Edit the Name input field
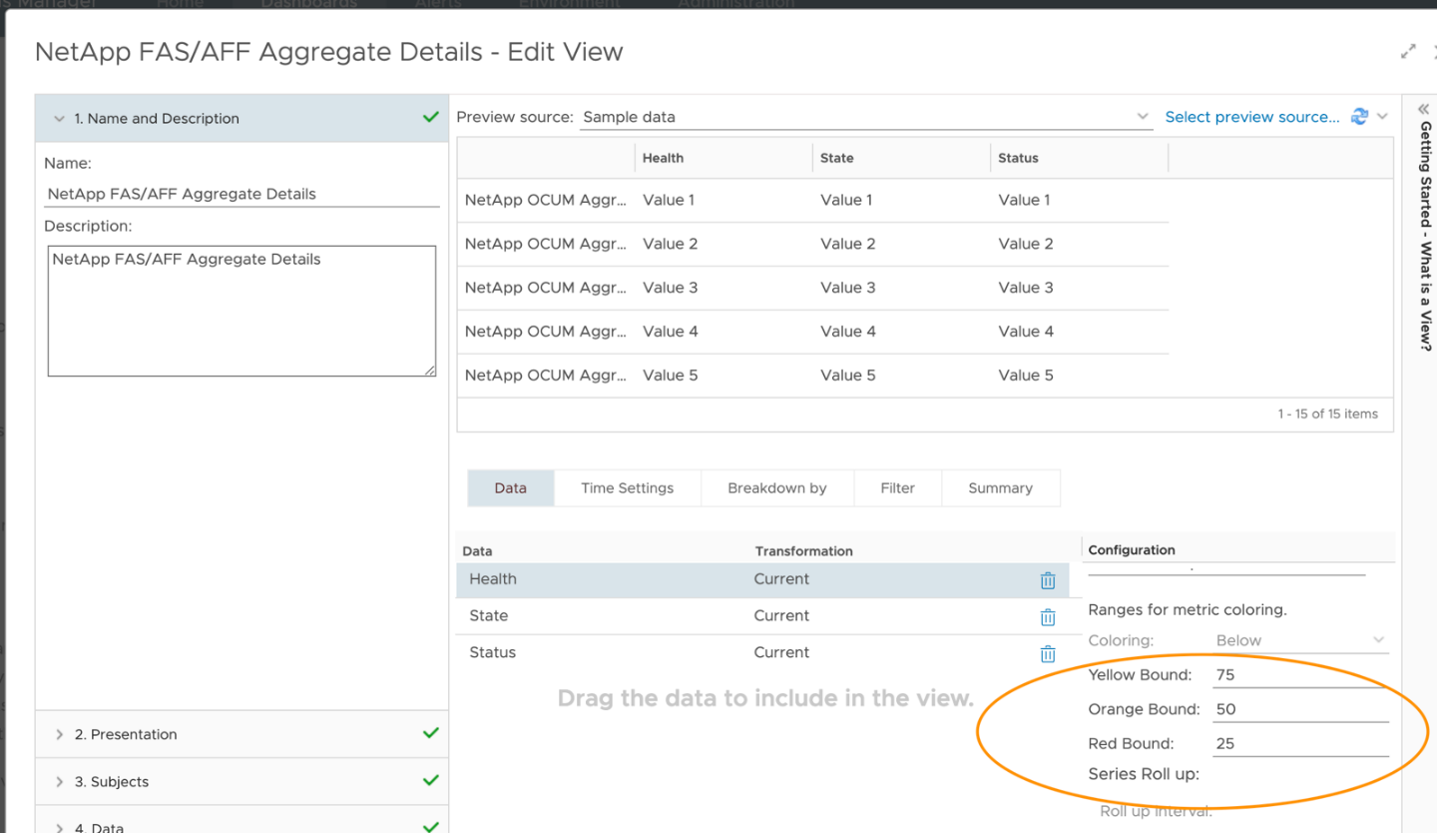Image resolution: width=1442 pixels, height=837 pixels. pyautogui.click(x=242, y=194)
